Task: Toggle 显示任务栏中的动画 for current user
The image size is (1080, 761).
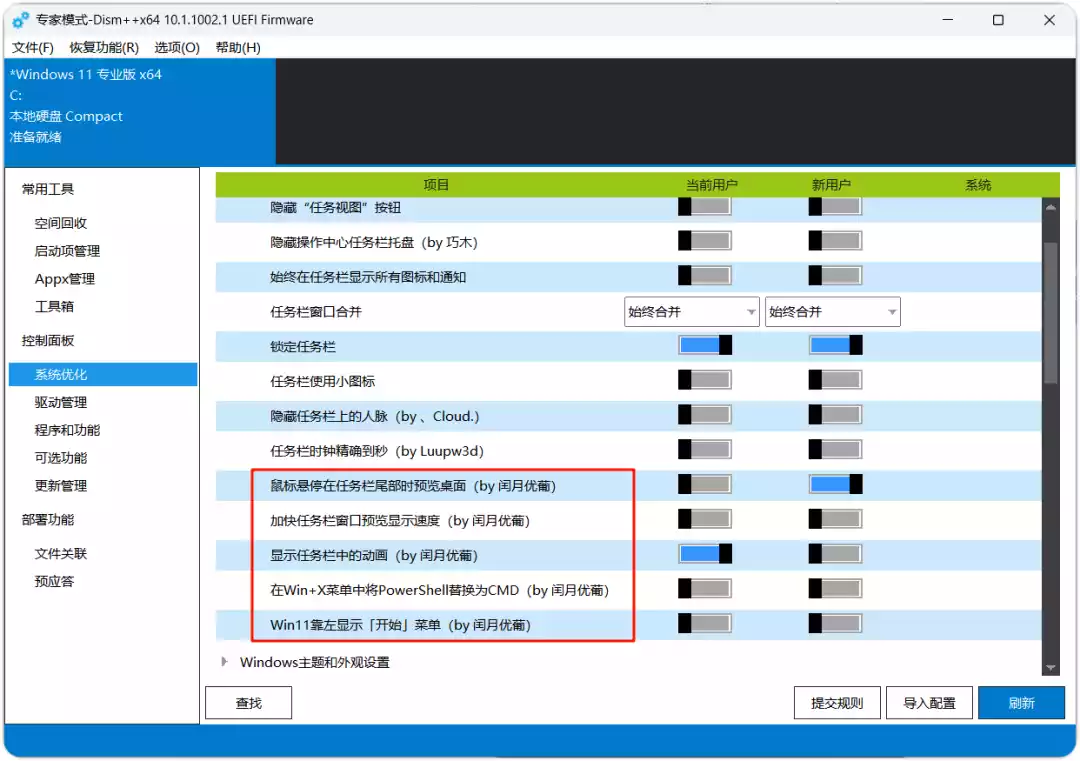Action: click(705, 554)
